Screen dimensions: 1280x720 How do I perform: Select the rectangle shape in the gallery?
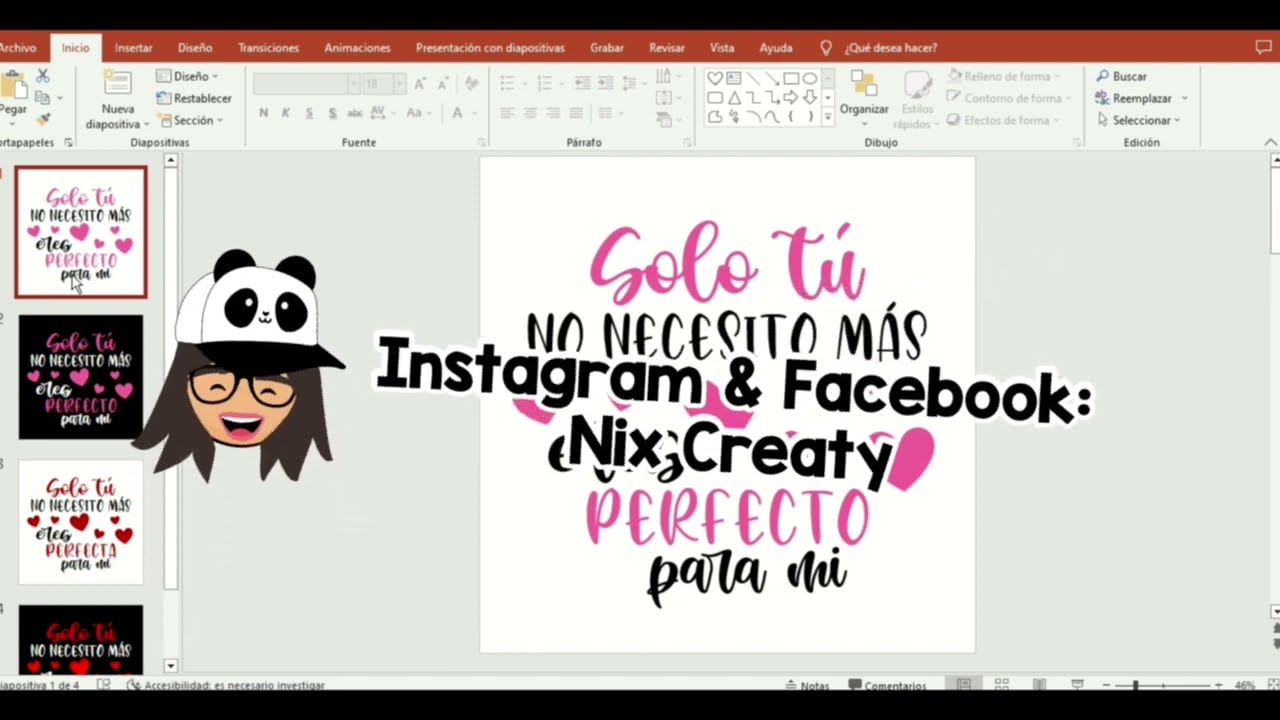pyautogui.click(x=791, y=78)
